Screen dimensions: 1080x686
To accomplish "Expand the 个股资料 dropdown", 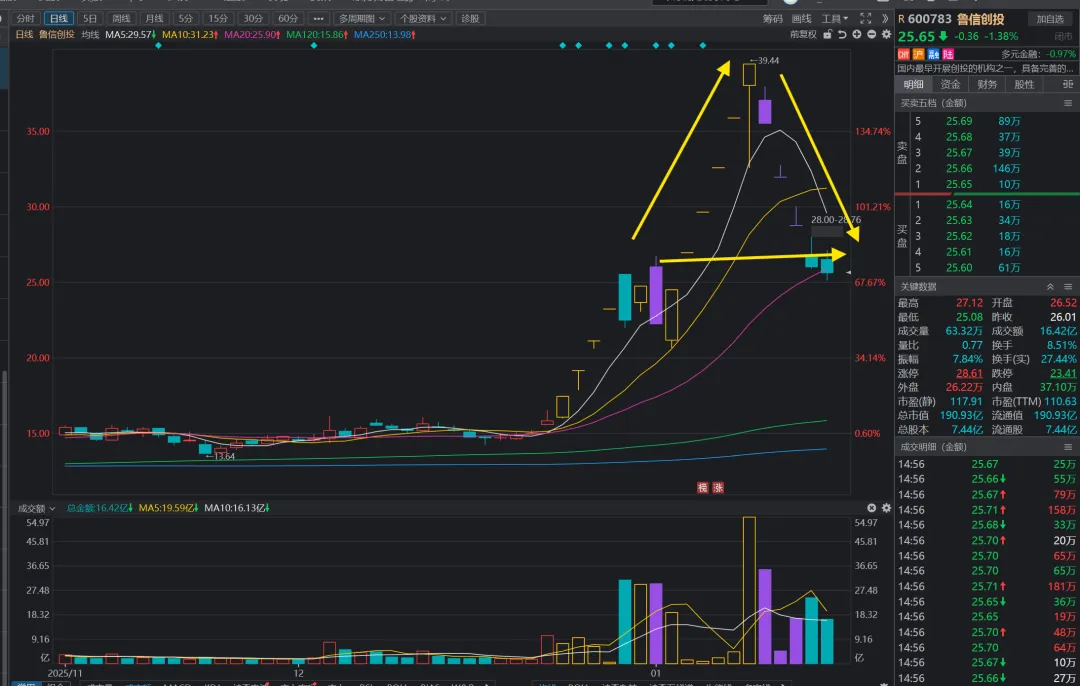I will pos(423,19).
